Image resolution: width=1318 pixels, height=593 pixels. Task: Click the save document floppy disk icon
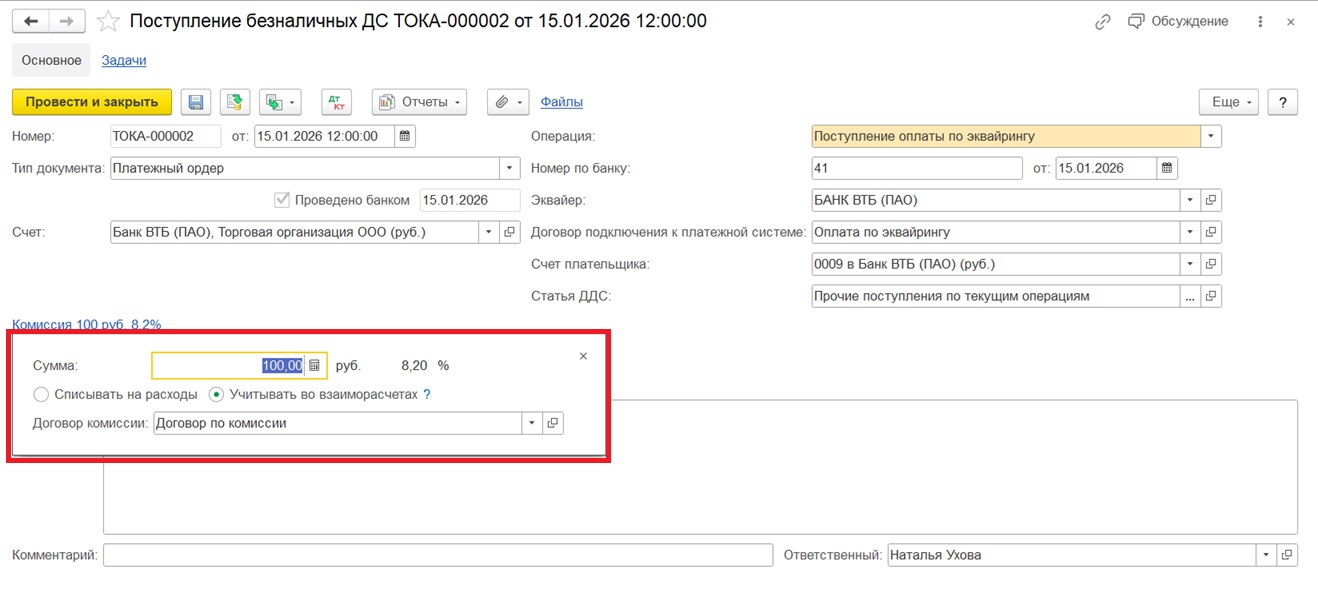tap(196, 102)
